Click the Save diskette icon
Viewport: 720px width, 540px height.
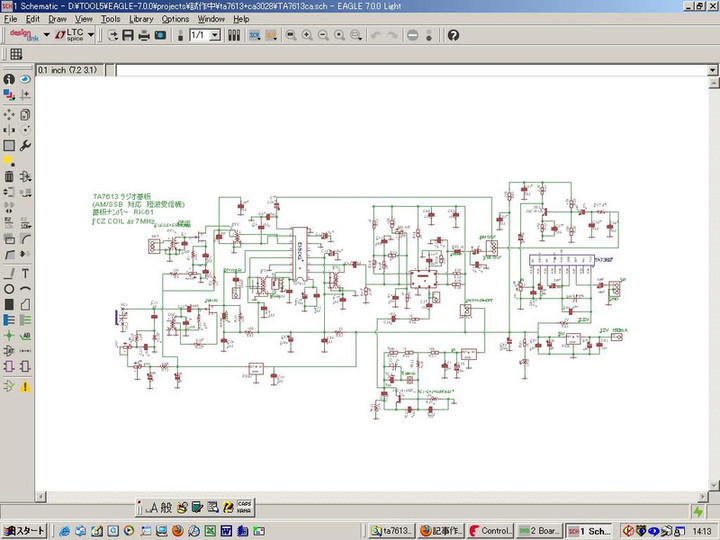pos(128,35)
